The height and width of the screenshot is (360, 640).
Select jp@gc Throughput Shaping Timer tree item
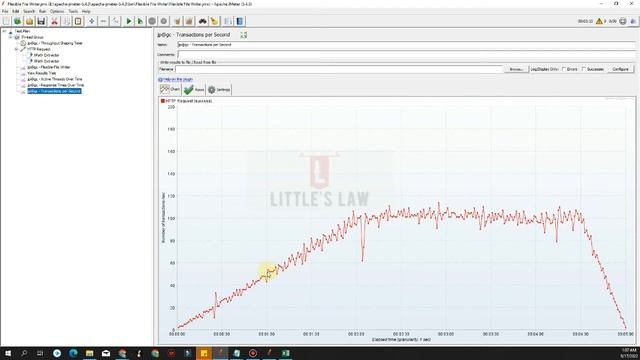point(55,43)
